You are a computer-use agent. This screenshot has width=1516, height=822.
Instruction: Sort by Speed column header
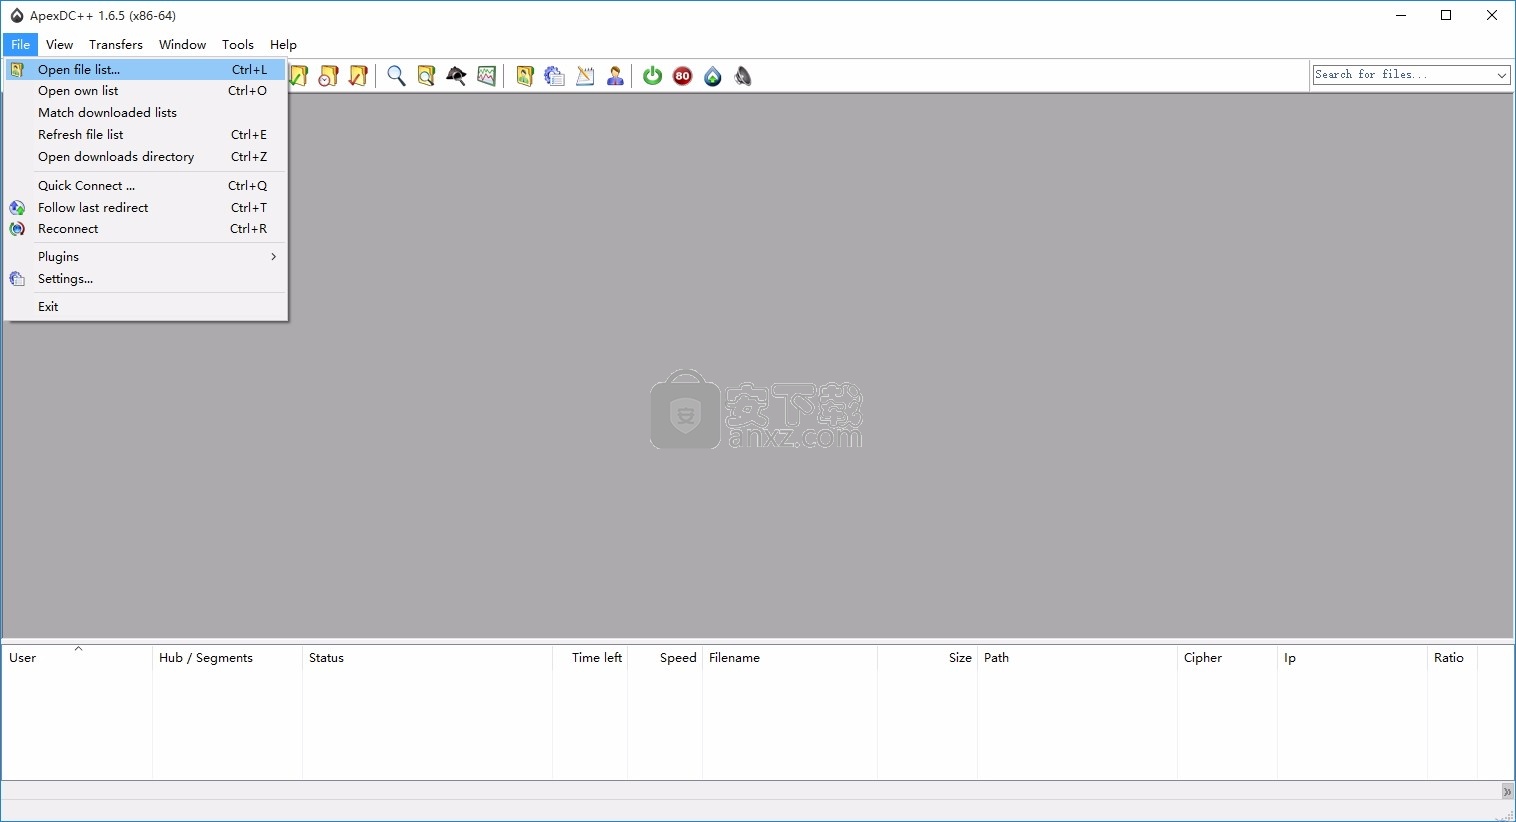coord(665,658)
